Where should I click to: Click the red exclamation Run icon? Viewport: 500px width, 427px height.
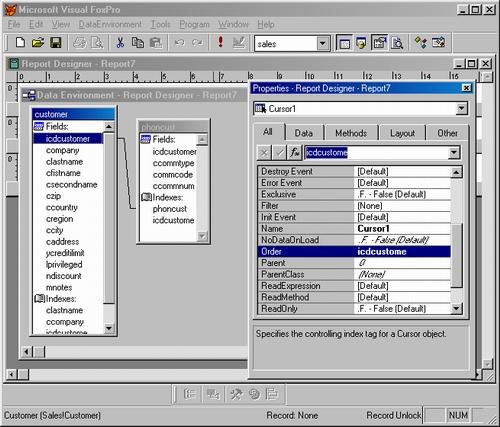(220, 42)
